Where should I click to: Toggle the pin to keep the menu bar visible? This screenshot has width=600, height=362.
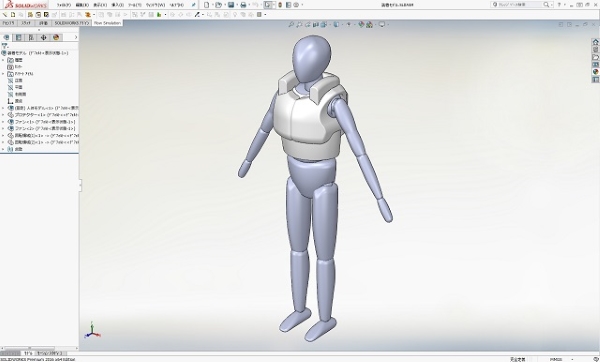(194, 5)
